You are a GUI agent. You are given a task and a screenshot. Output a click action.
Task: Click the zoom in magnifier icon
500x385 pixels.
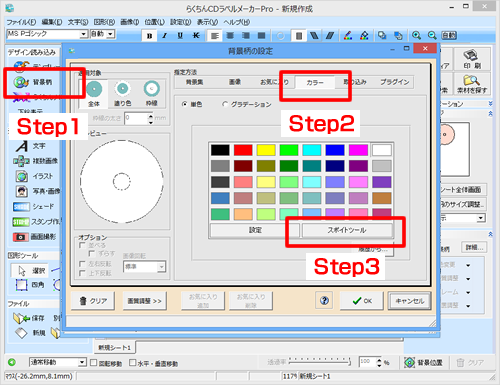tap(416, 35)
